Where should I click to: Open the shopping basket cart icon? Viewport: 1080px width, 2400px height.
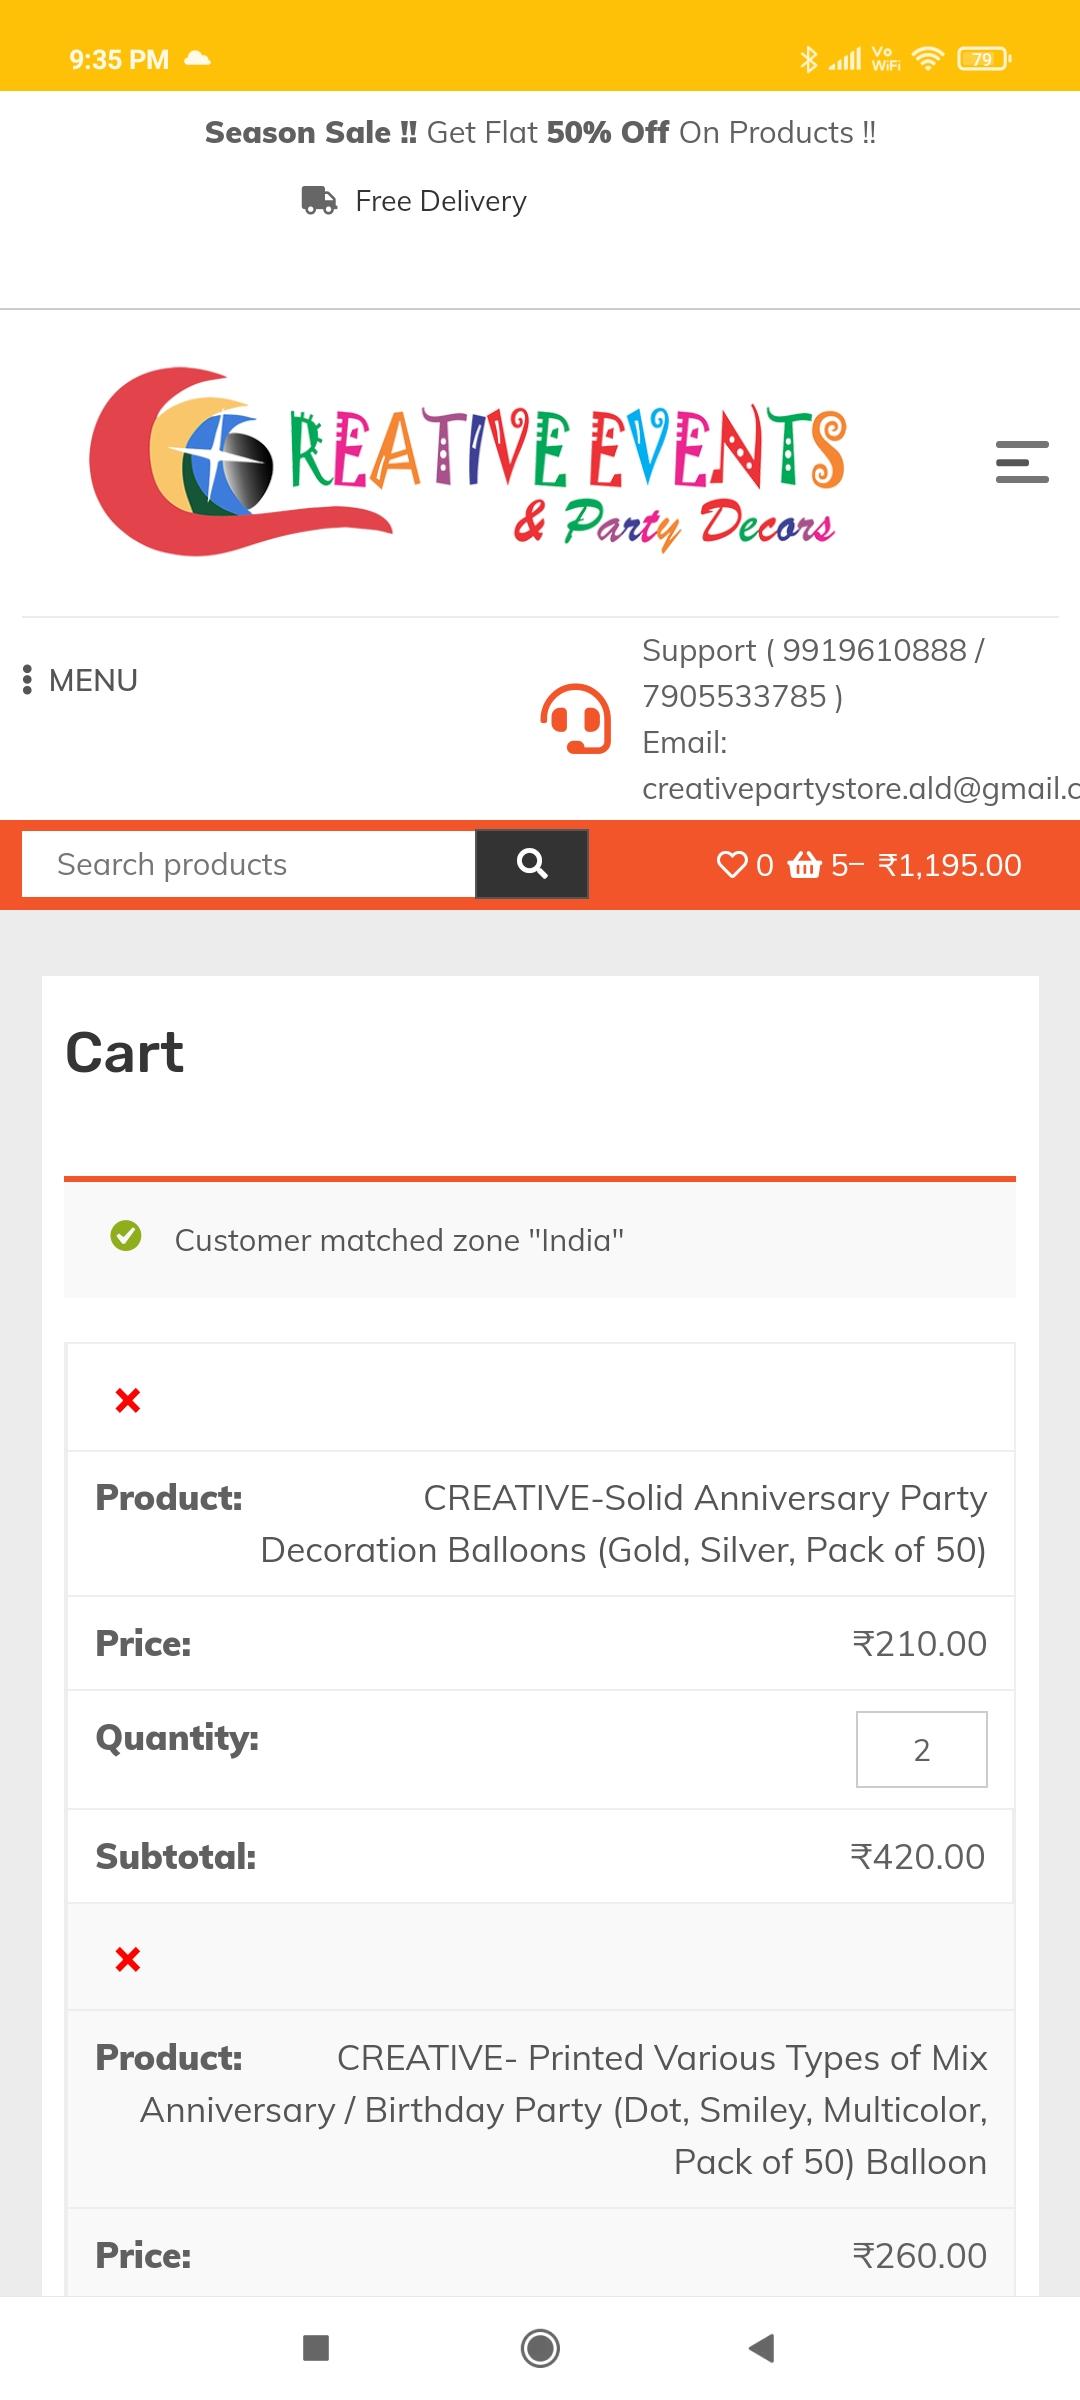pos(804,864)
